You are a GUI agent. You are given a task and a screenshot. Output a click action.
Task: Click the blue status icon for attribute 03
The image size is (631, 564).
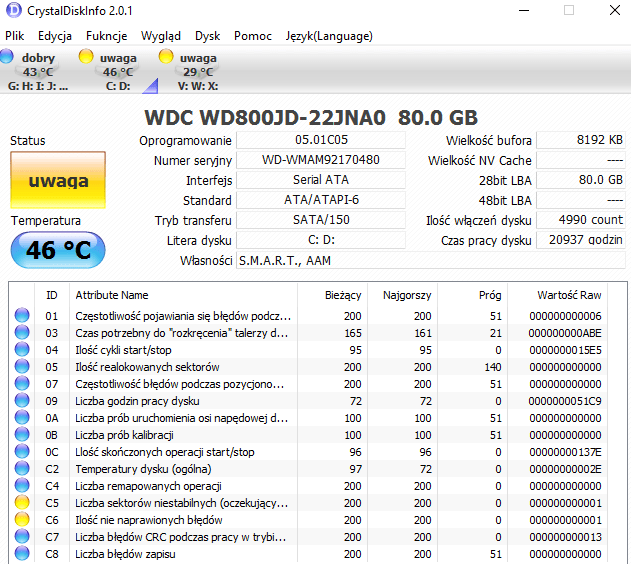22,333
